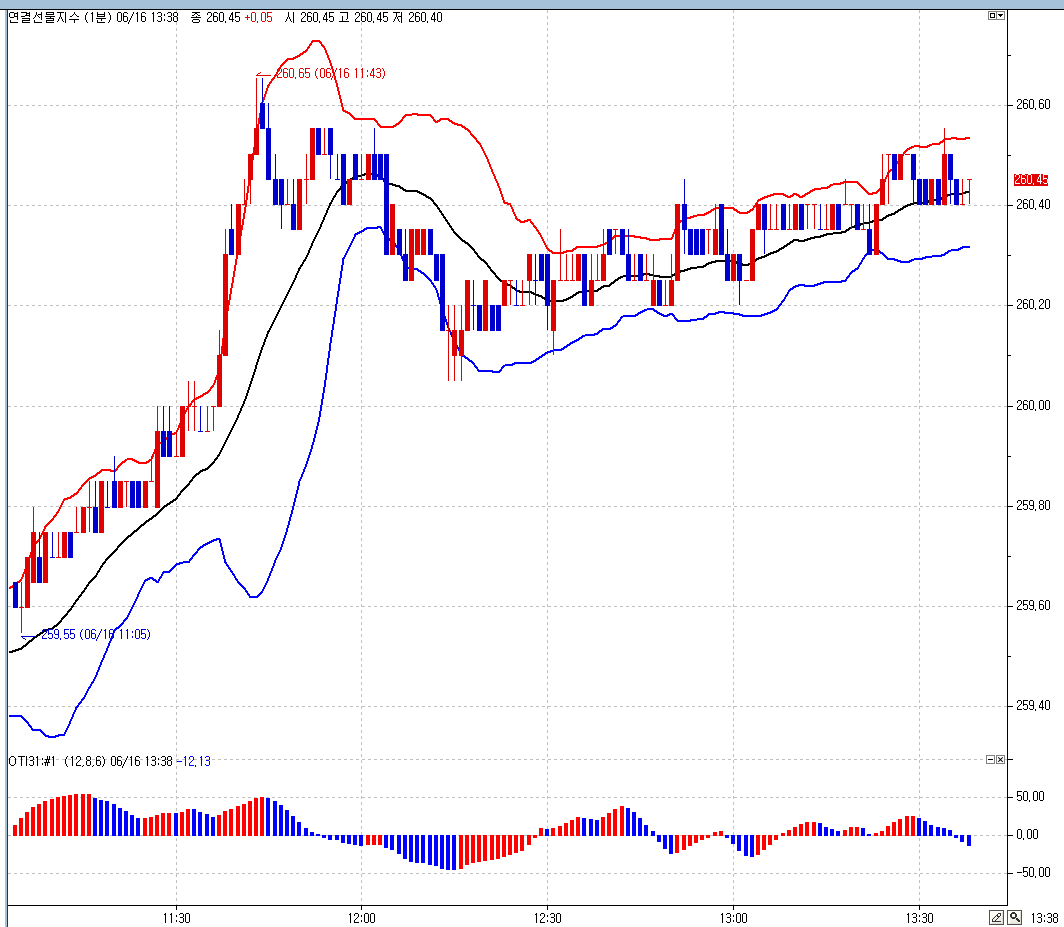Click the 11:30 time axis label
Screen dimensions: 1064x927
176,917
